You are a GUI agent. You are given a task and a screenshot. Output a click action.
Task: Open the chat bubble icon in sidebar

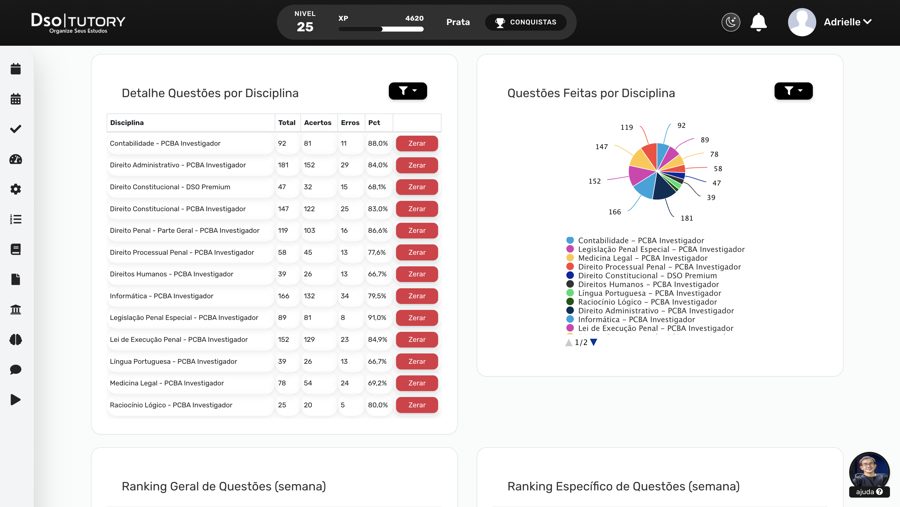[15, 369]
